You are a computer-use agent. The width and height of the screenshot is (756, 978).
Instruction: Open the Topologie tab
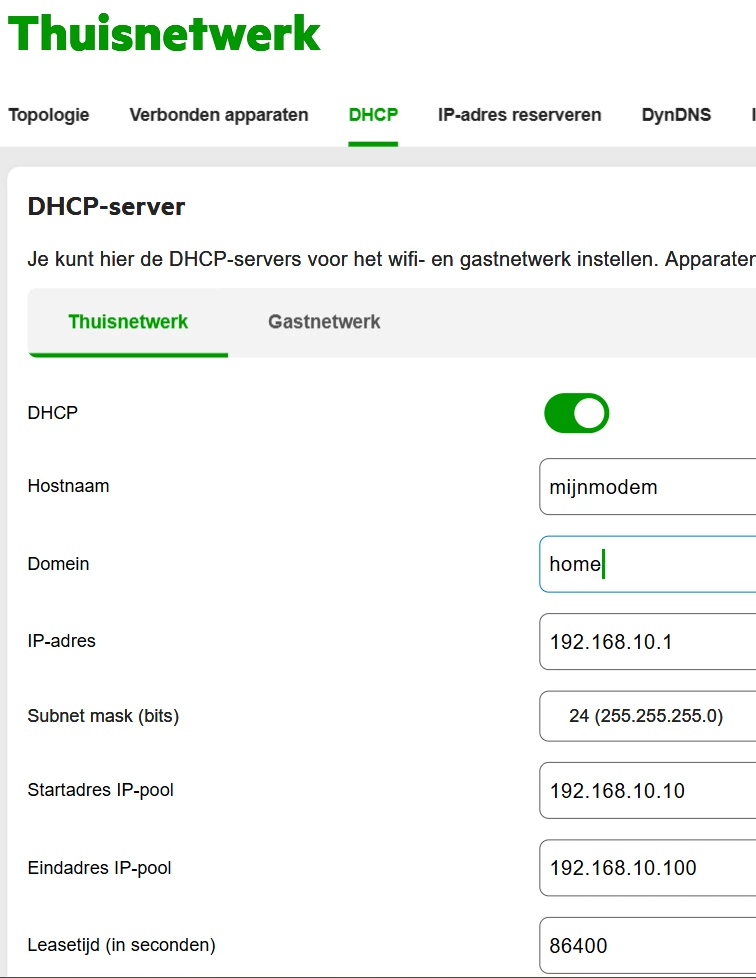pos(49,115)
